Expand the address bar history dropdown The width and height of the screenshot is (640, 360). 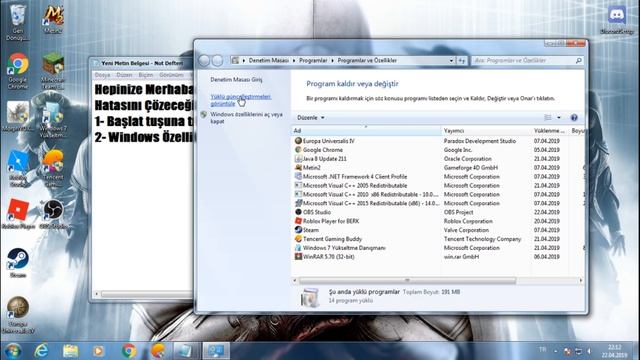[451, 60]
